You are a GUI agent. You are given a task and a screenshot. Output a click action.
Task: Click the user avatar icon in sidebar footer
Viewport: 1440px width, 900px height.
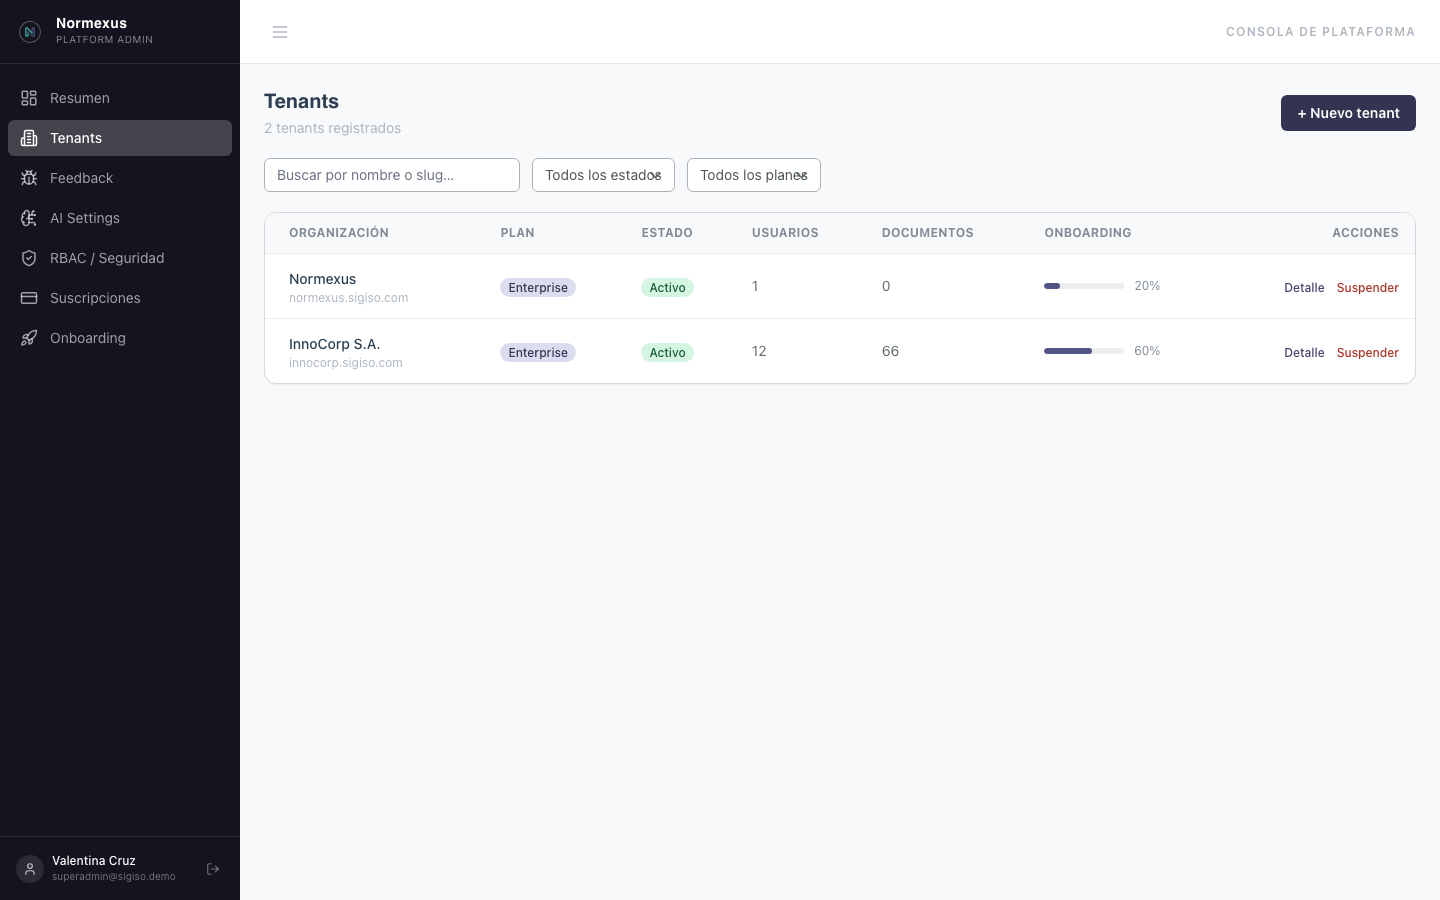[x=30, y=869]
